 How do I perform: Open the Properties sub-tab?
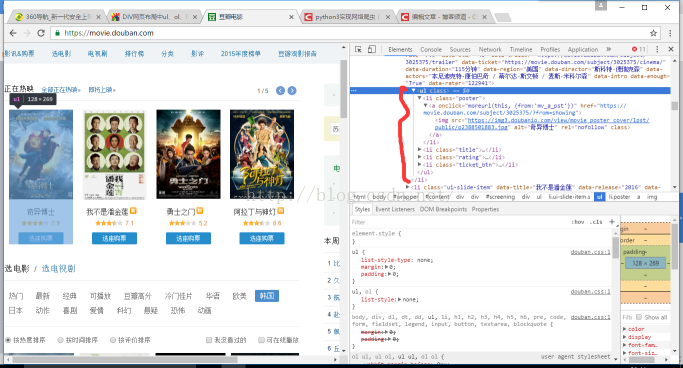click(485, 209)
